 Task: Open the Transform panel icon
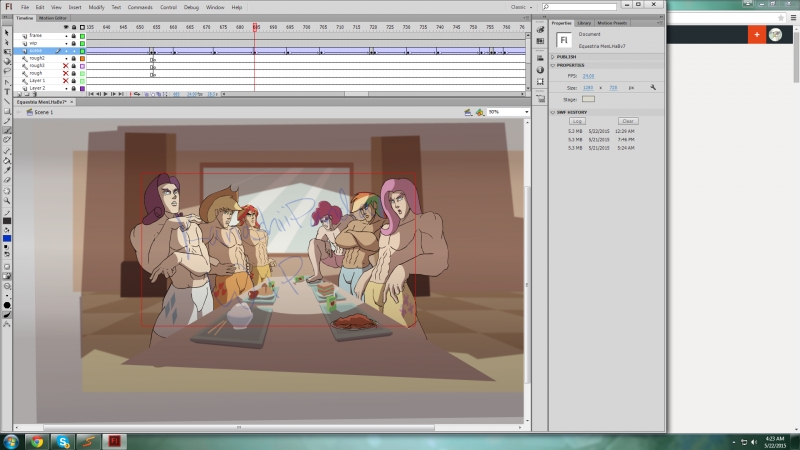click(x=540, y=82)
